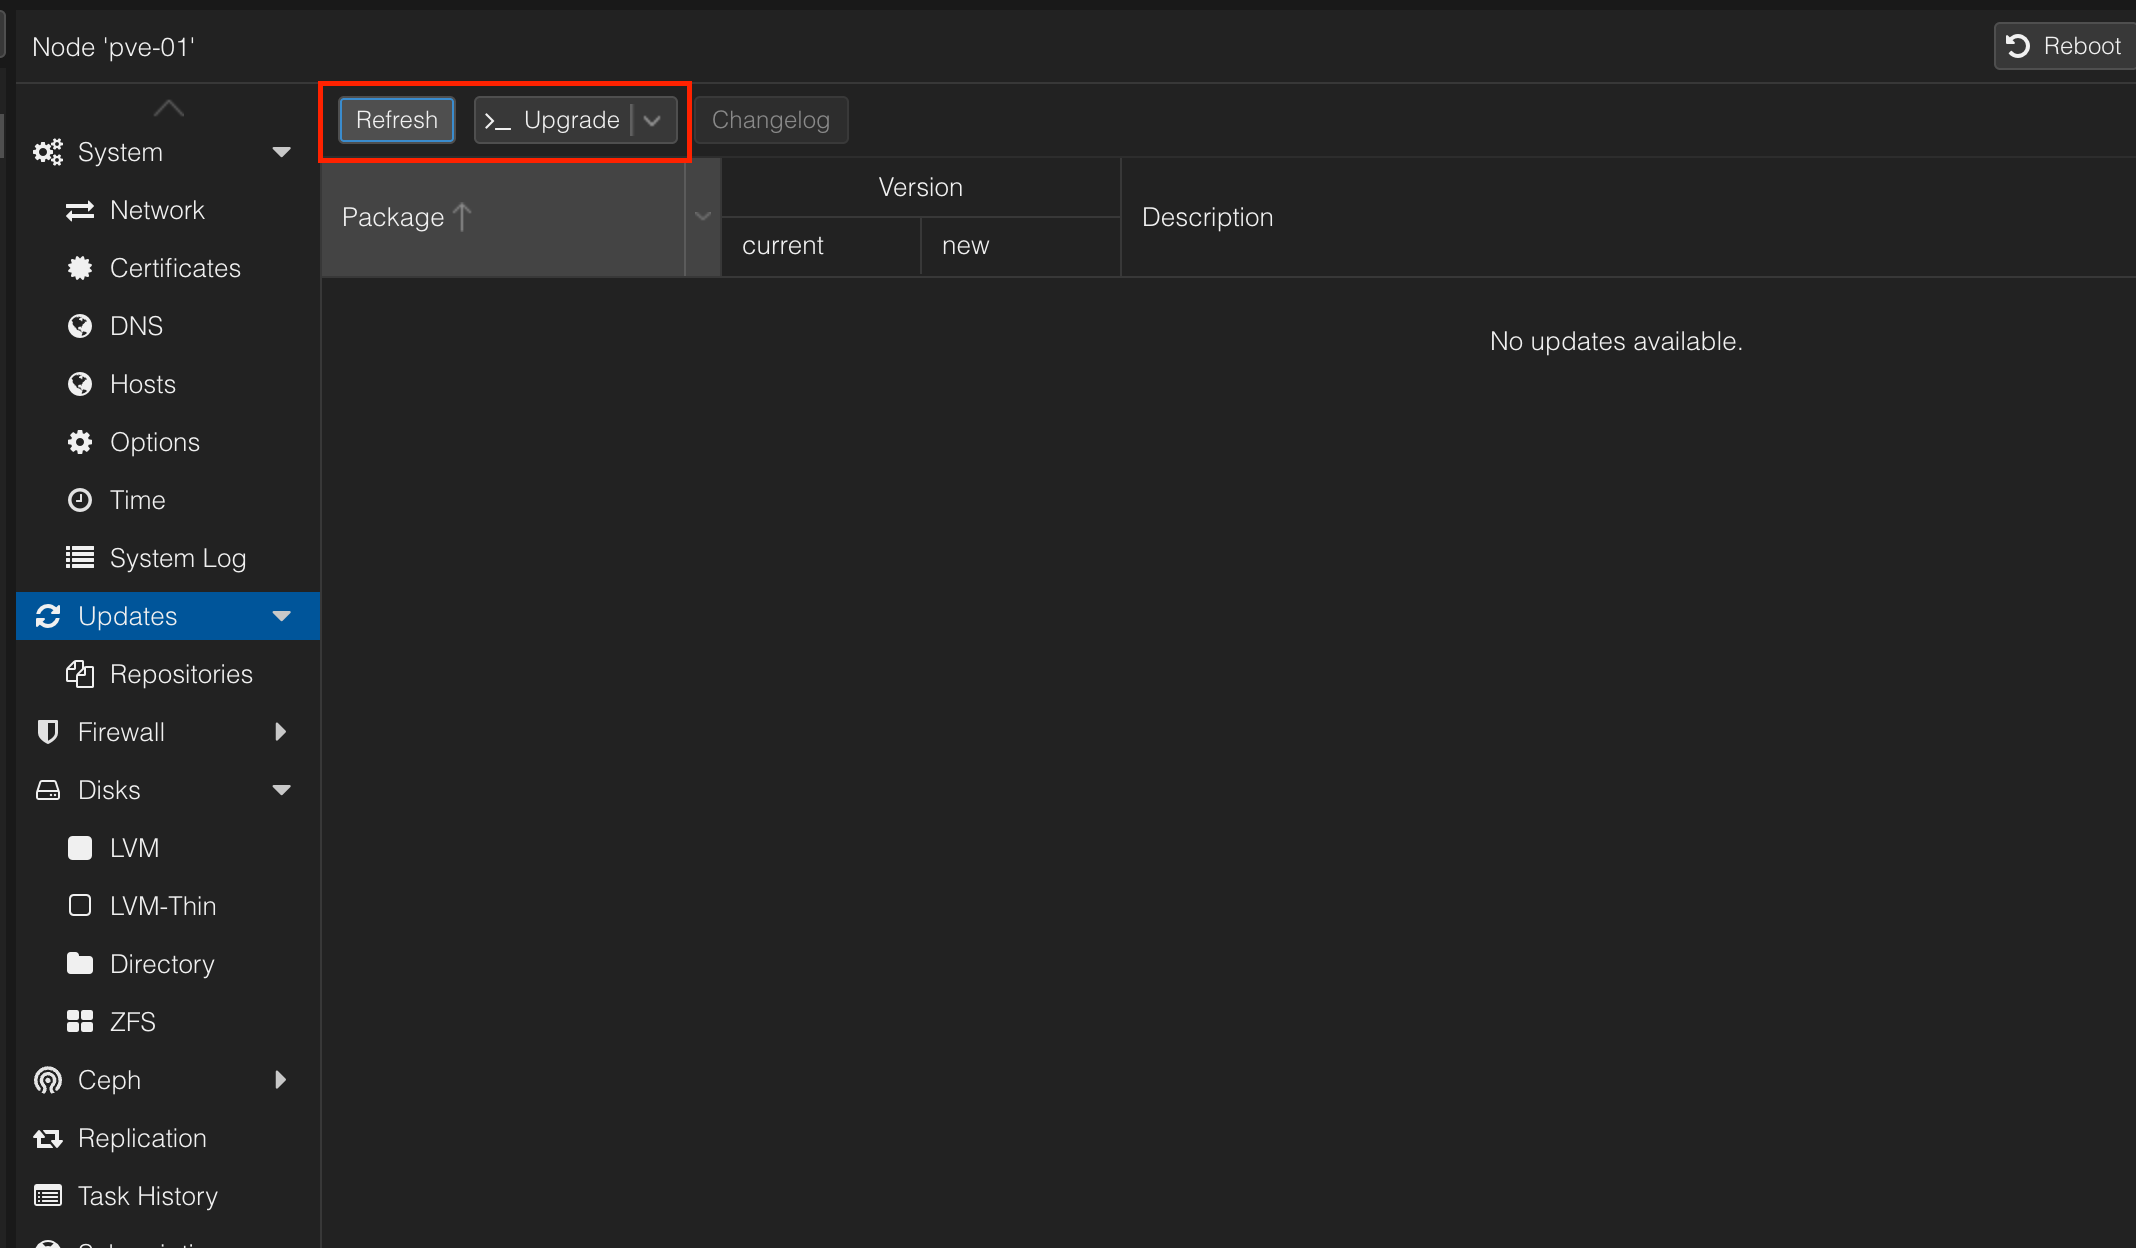Open the Package column header menu
This screenshot has height=1248, width=2136.
click(703, 217)
